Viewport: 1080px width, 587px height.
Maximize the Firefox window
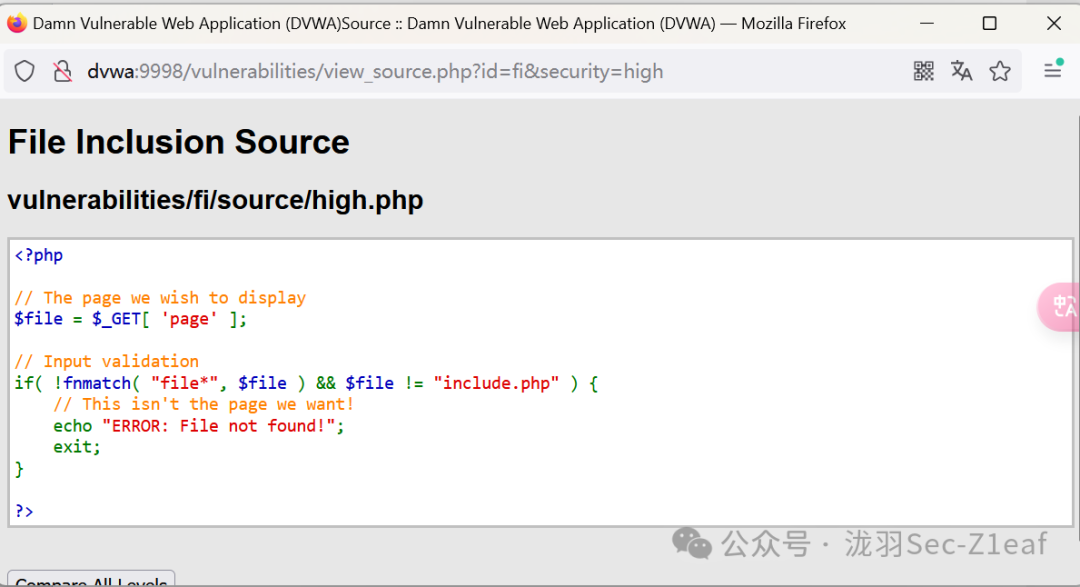(x=990, y=23)
